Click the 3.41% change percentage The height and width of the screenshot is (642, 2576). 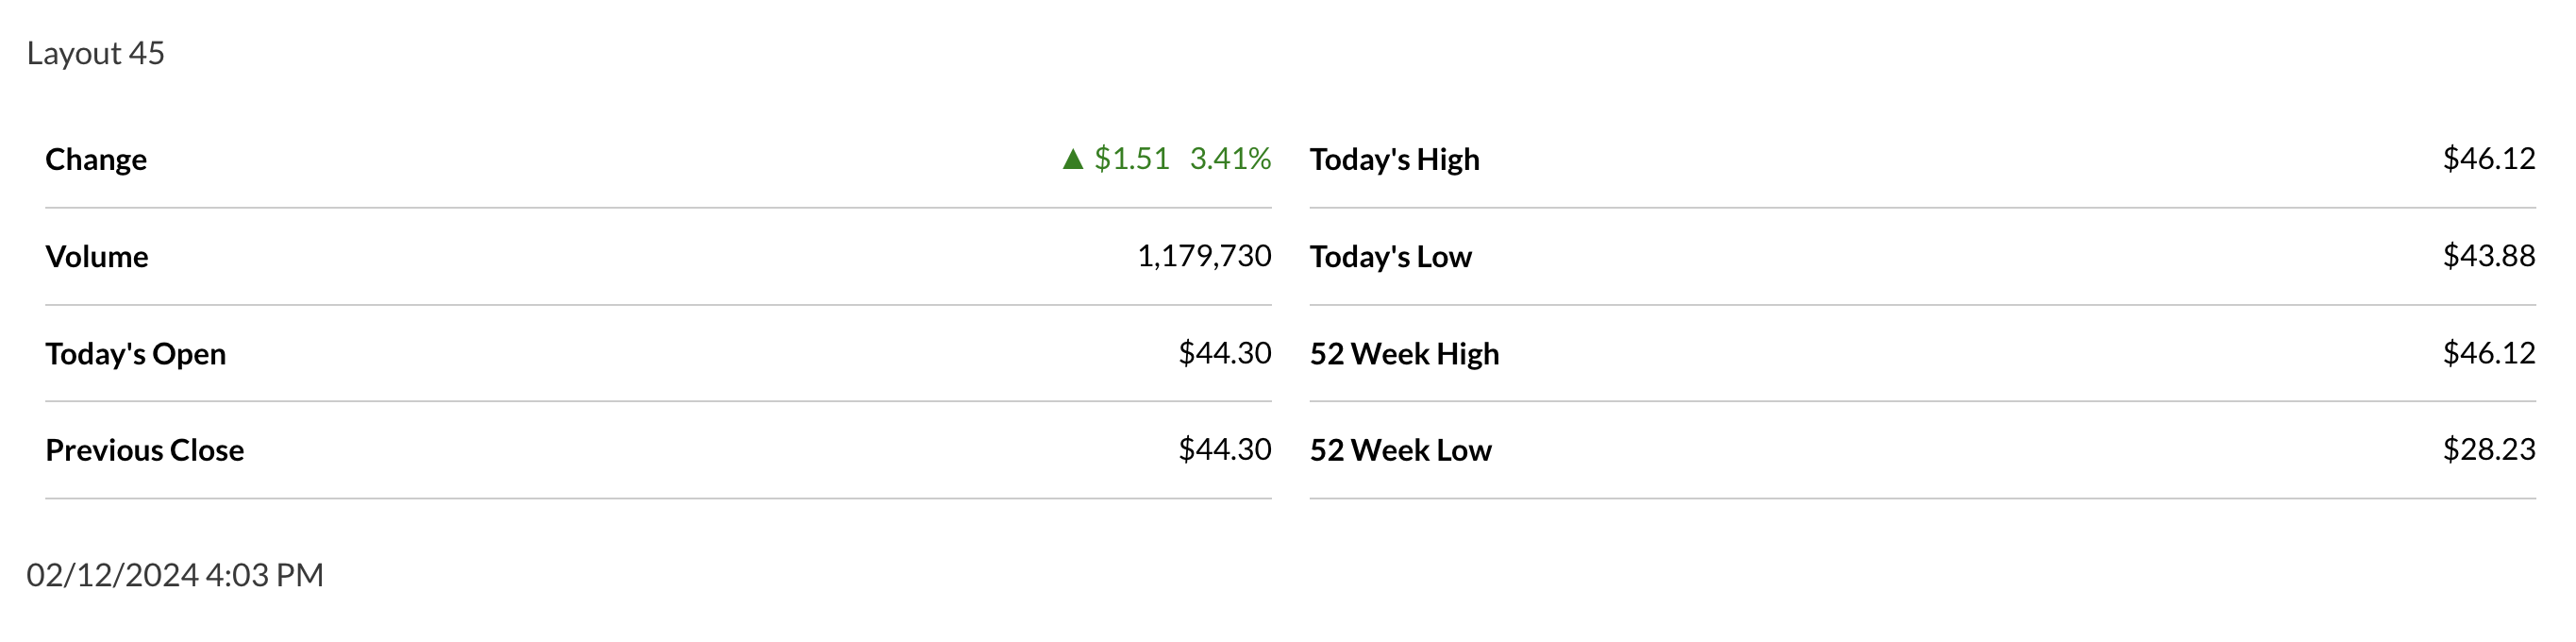click(1230, 158)
